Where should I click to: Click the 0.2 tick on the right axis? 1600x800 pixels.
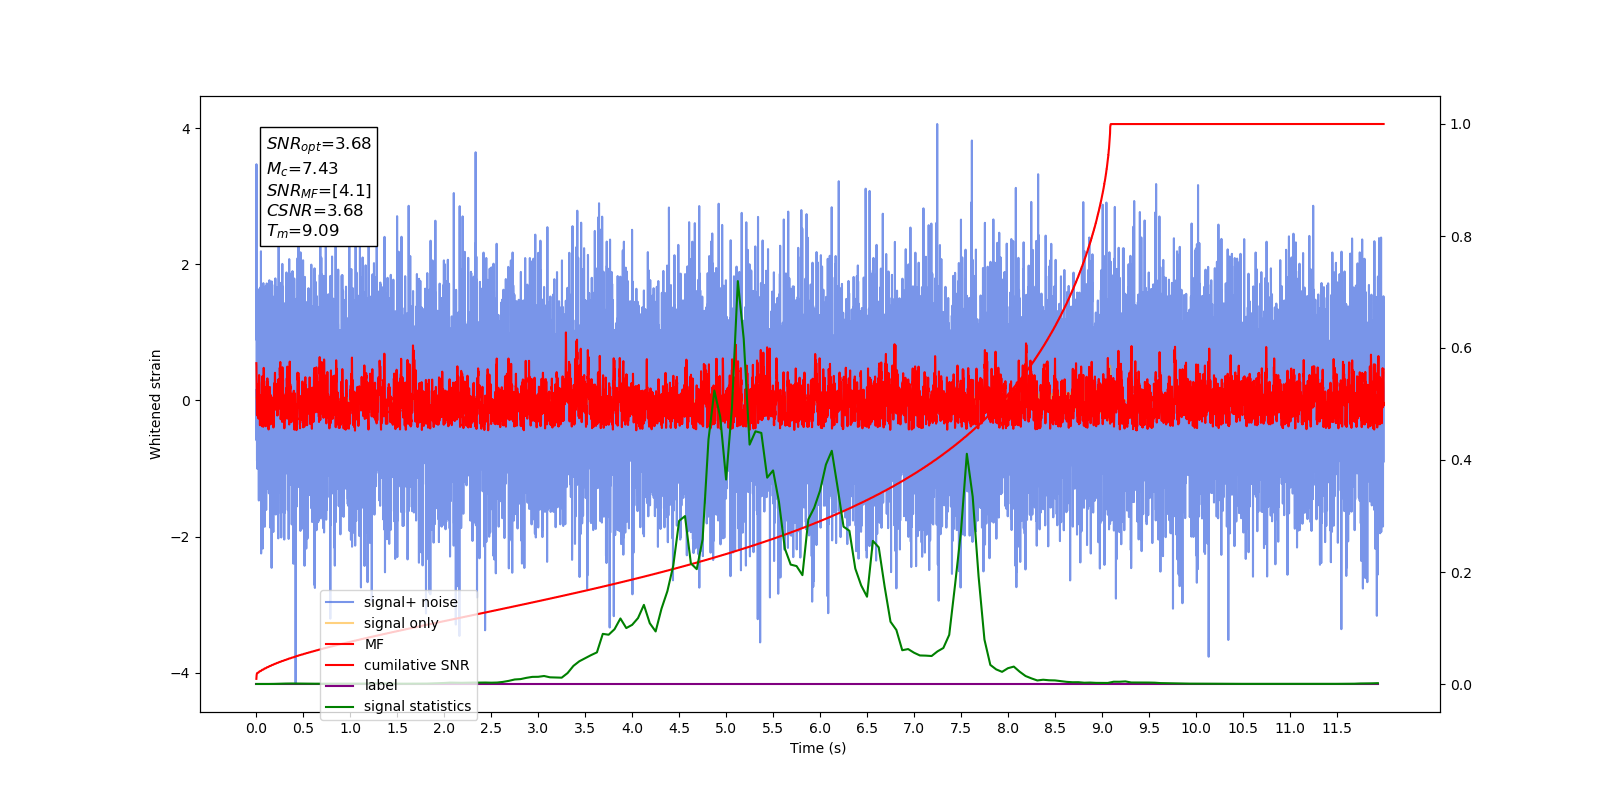tap(1461, 573)
